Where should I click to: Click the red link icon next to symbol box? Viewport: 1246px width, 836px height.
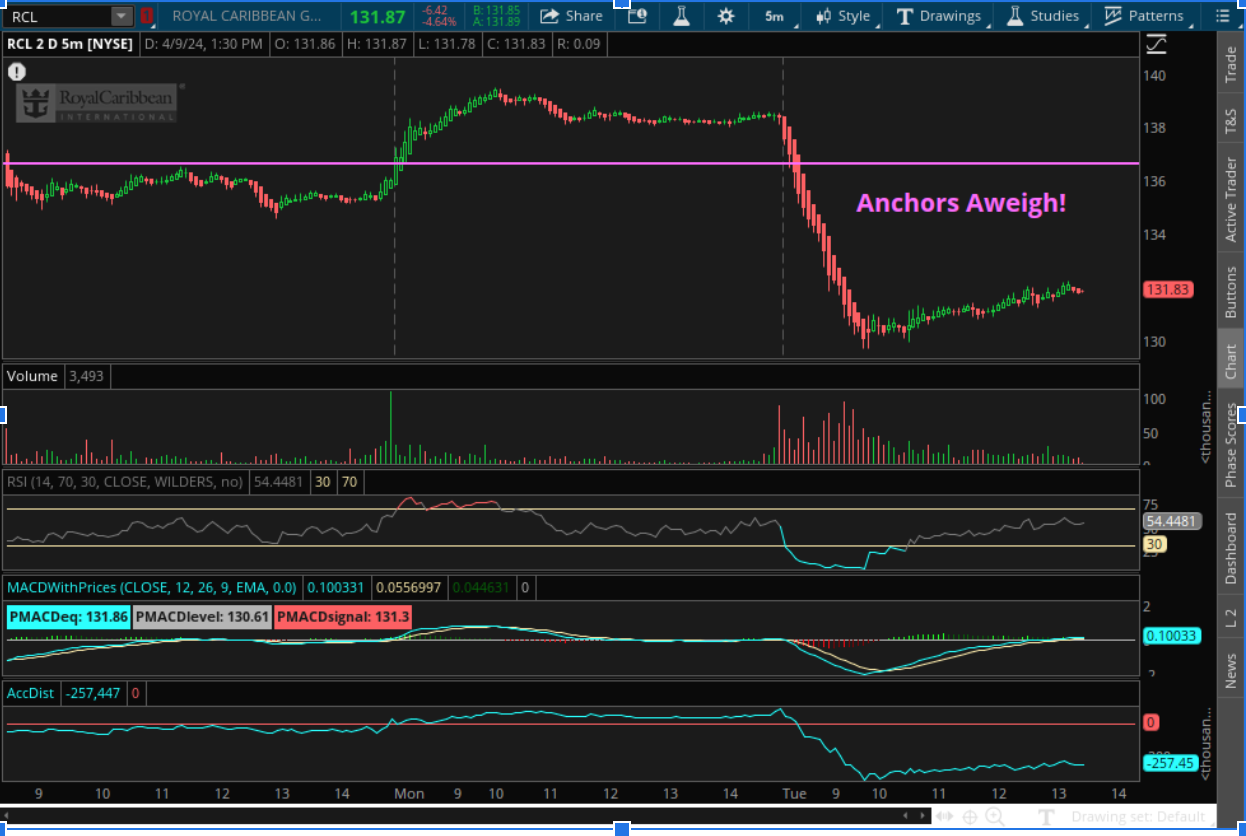click(x=147, y=16)
